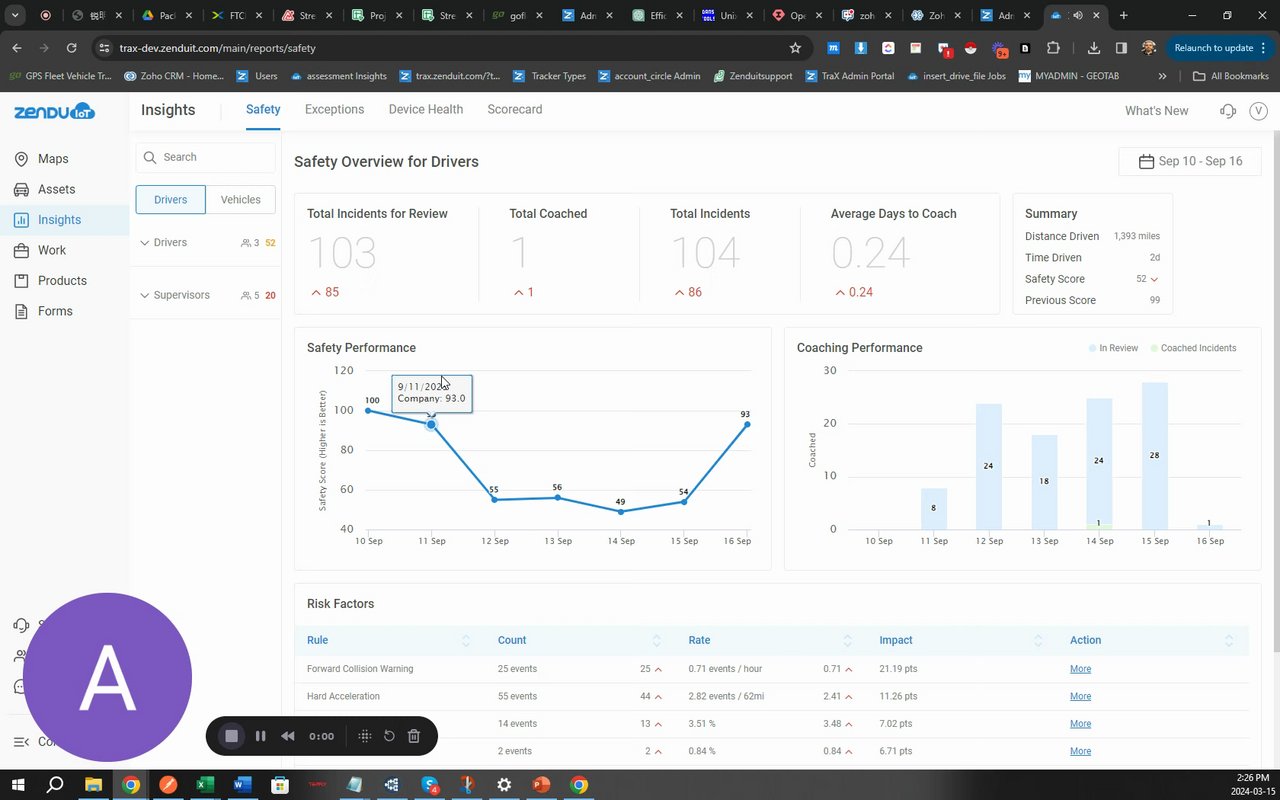
Task: Open More in the 14 events row
Action: click(x=1080, y=724)
